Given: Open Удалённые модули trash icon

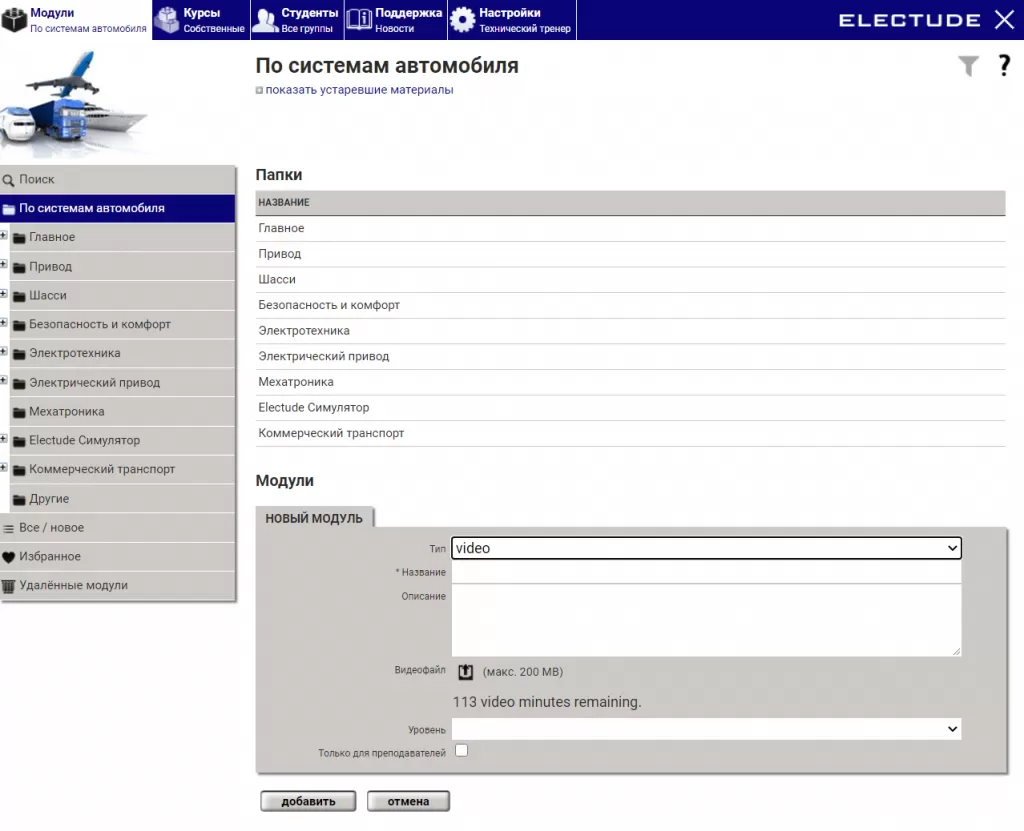Looking at the screenshot, I should 9,586.
